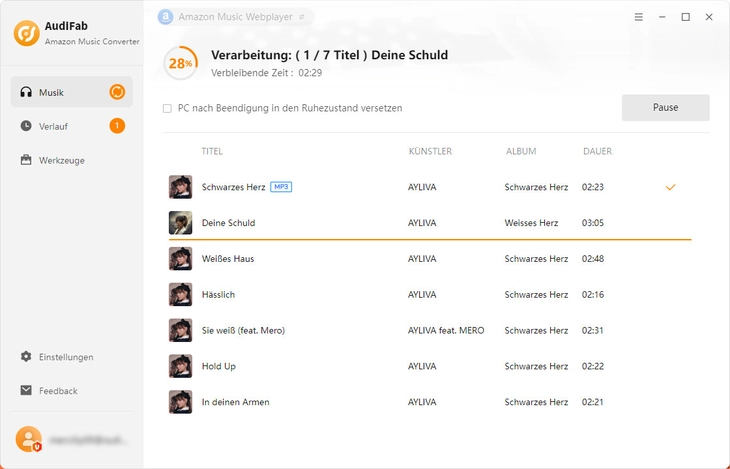Click the Schwarzes Herz track cover thumbnail
Image resolution: width=730 pixels, height=469 pixels.
coord(181,187)
